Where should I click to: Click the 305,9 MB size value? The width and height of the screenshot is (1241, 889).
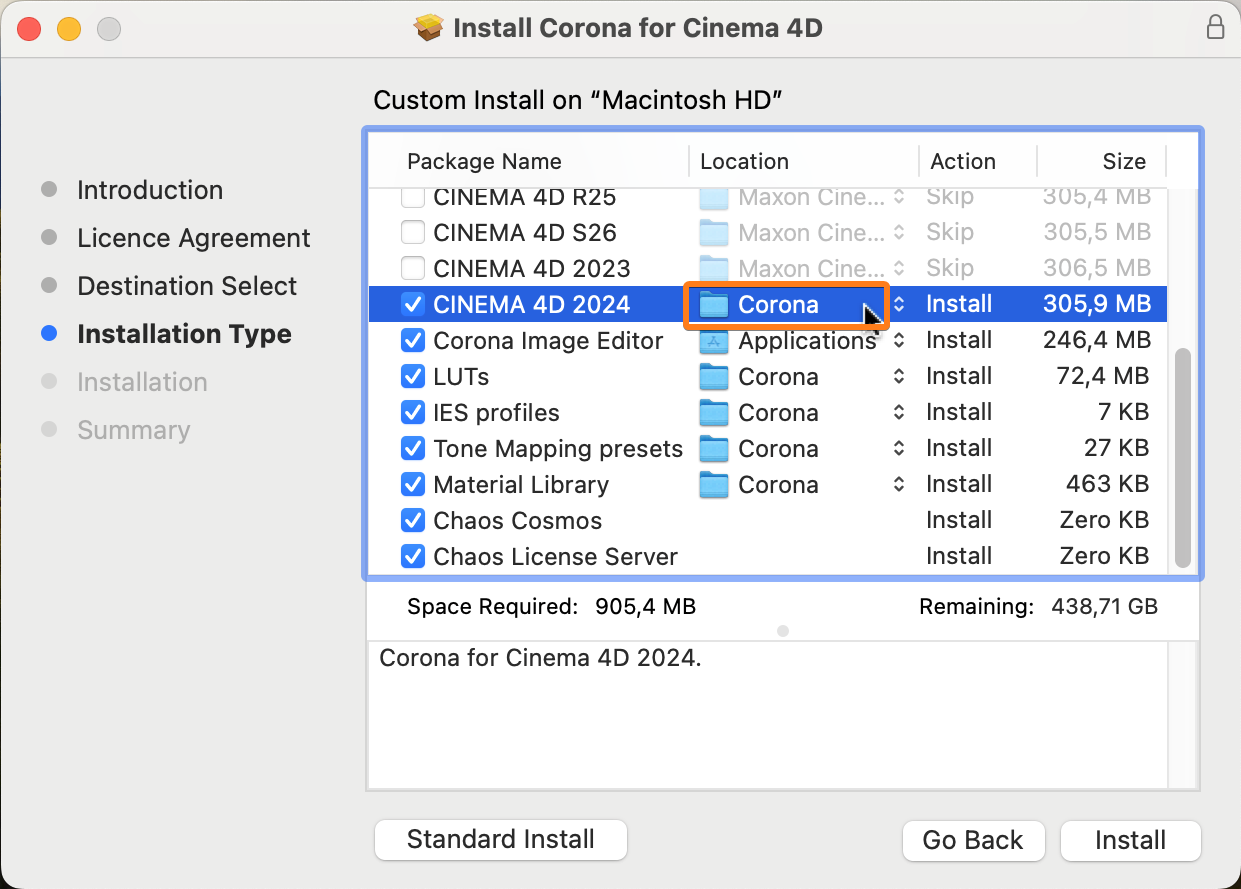(x=1097, y=304)
